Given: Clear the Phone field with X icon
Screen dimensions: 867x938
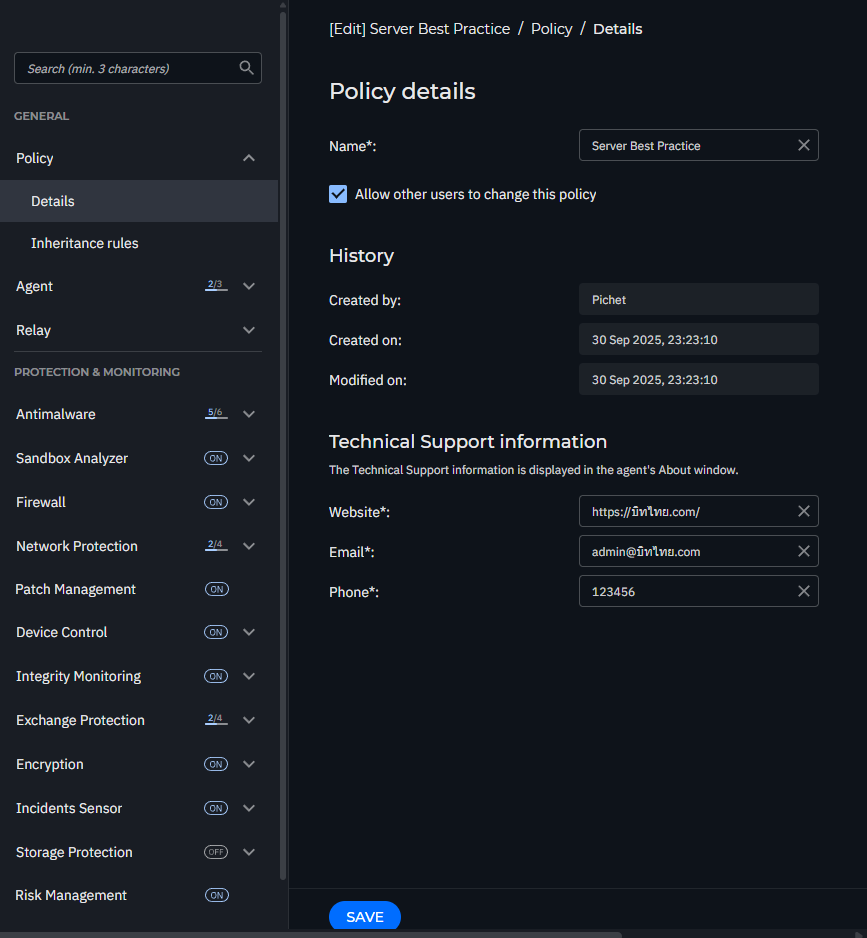Looking at the screenshot, I should click(x=803, y=591).
